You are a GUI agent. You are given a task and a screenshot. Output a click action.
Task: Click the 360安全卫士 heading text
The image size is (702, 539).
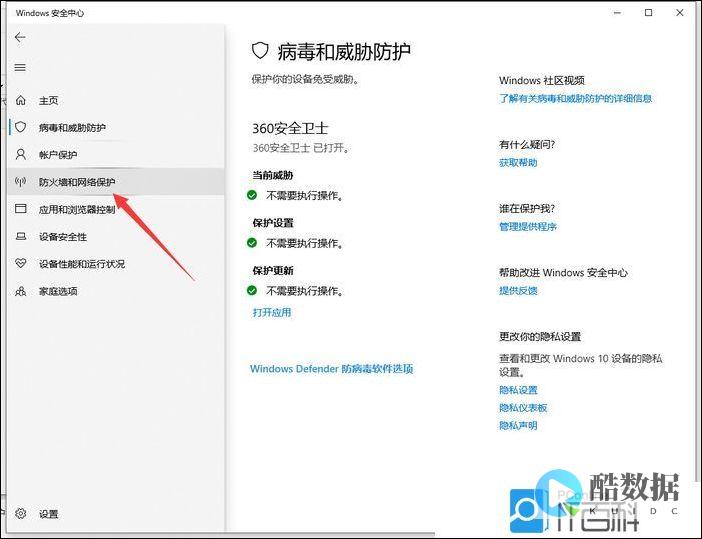point(290,128)
